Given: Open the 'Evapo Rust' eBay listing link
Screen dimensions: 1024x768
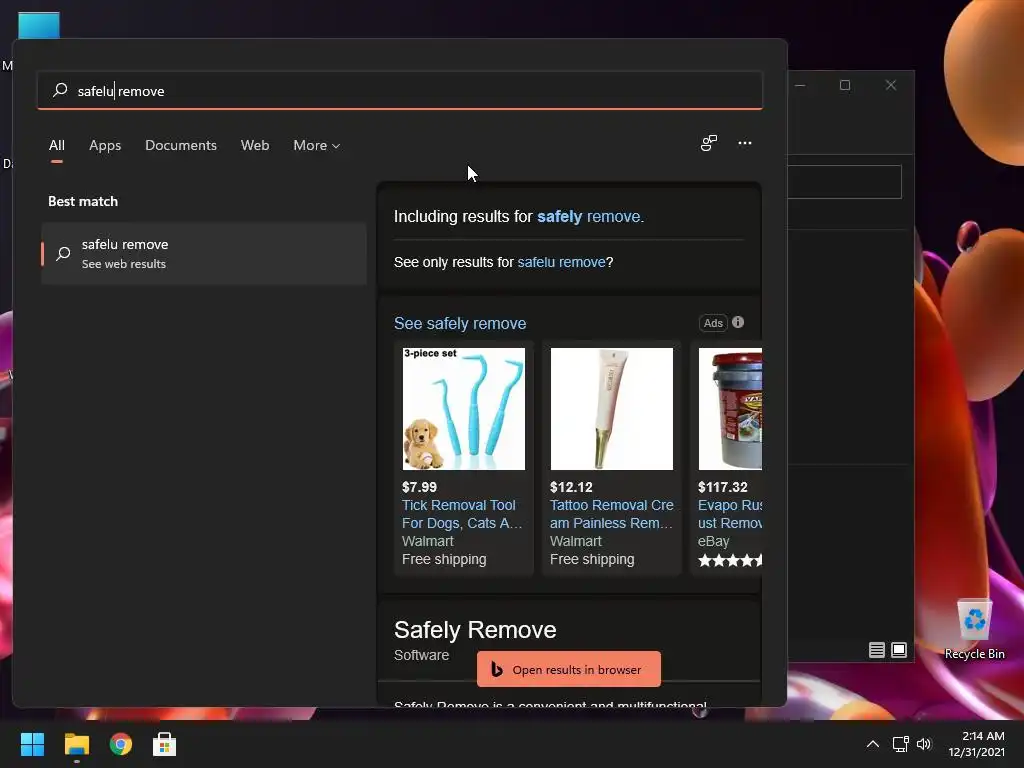Looking at the screenshot, I should click(730, 514).
